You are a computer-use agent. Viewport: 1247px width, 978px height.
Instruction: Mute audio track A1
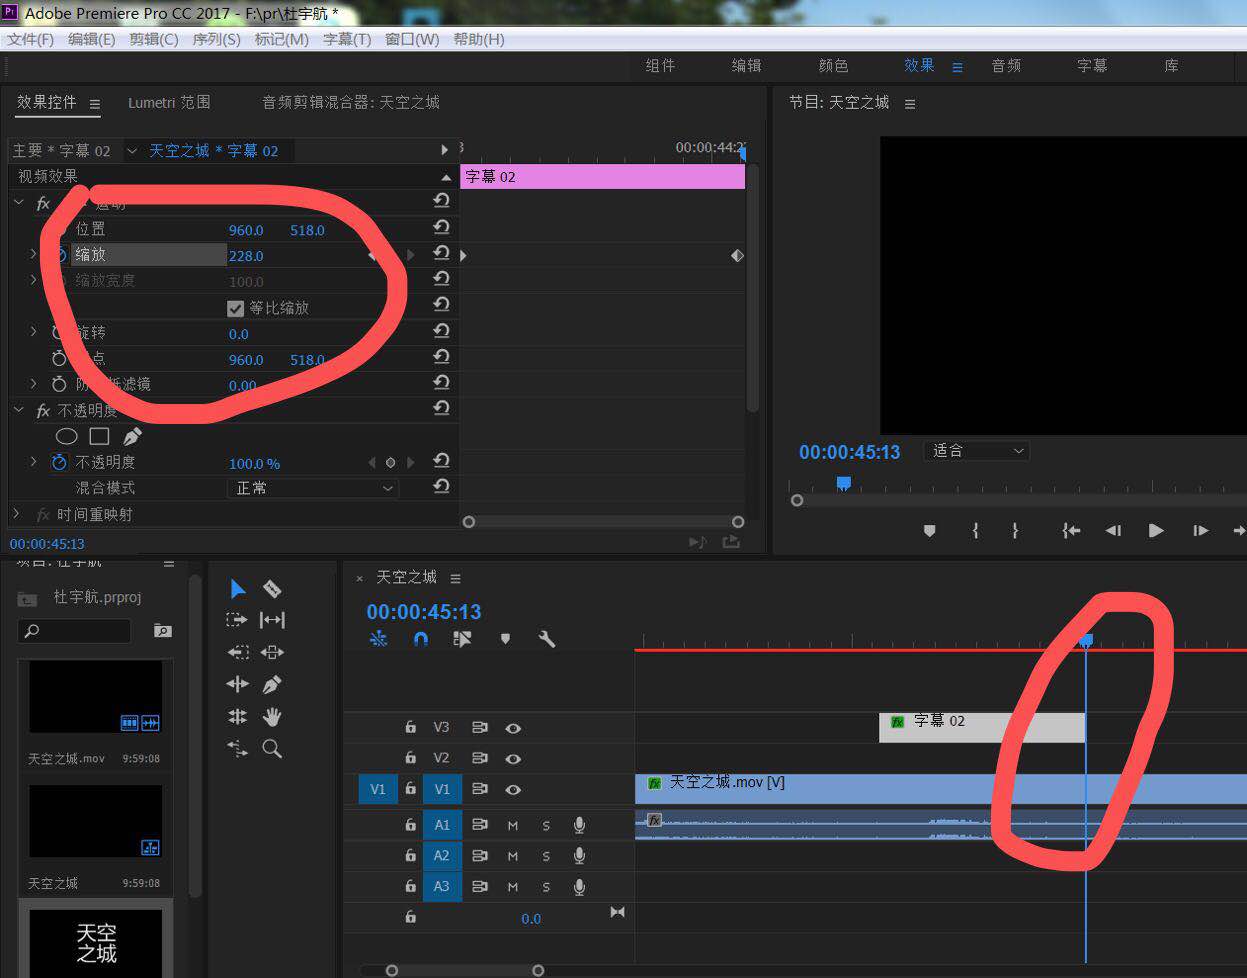pos(513,826)
